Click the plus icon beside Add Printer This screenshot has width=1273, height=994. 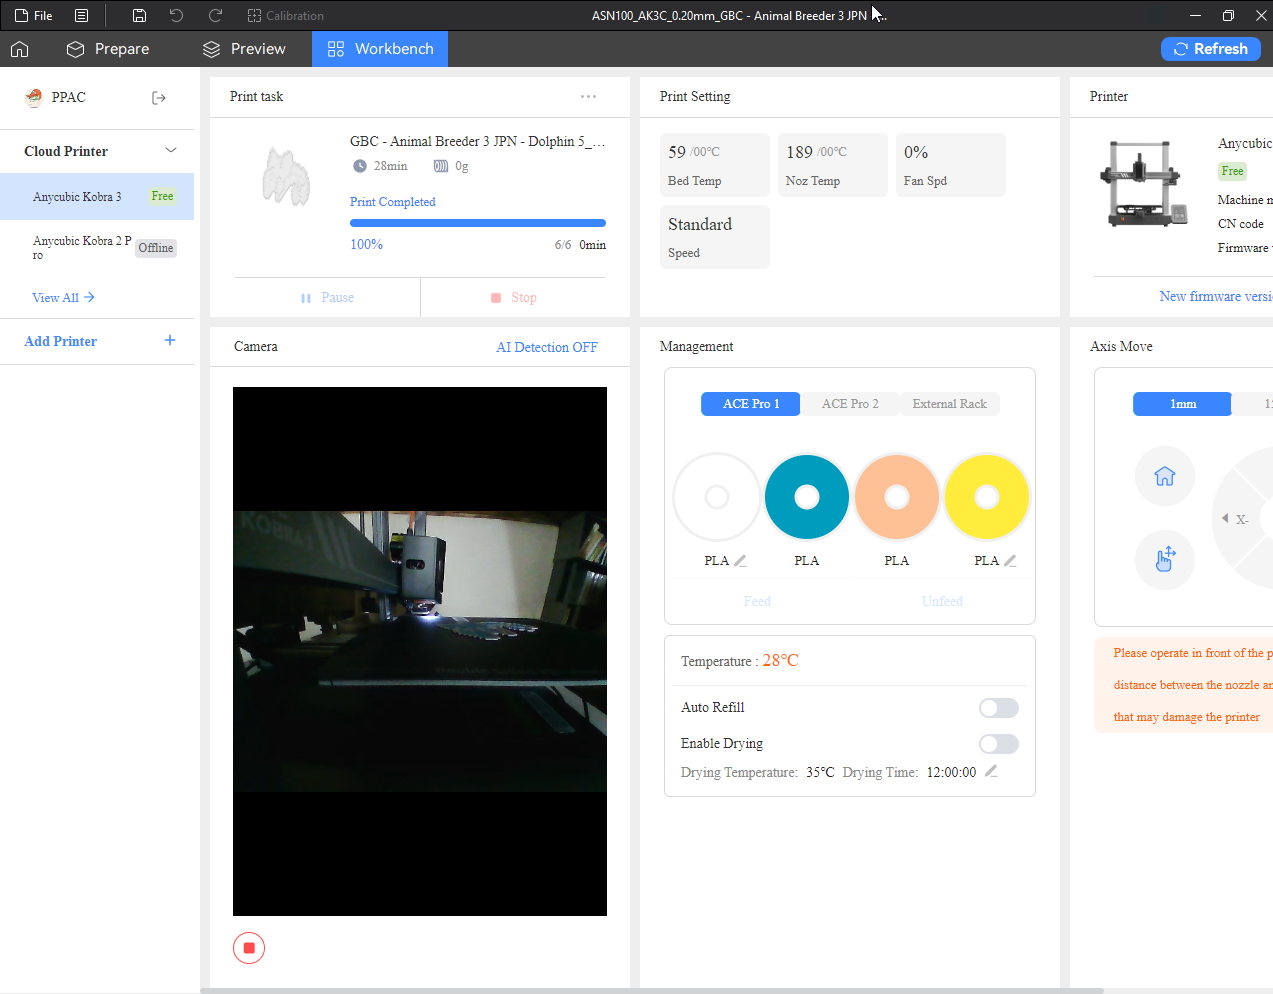point(170,340)
